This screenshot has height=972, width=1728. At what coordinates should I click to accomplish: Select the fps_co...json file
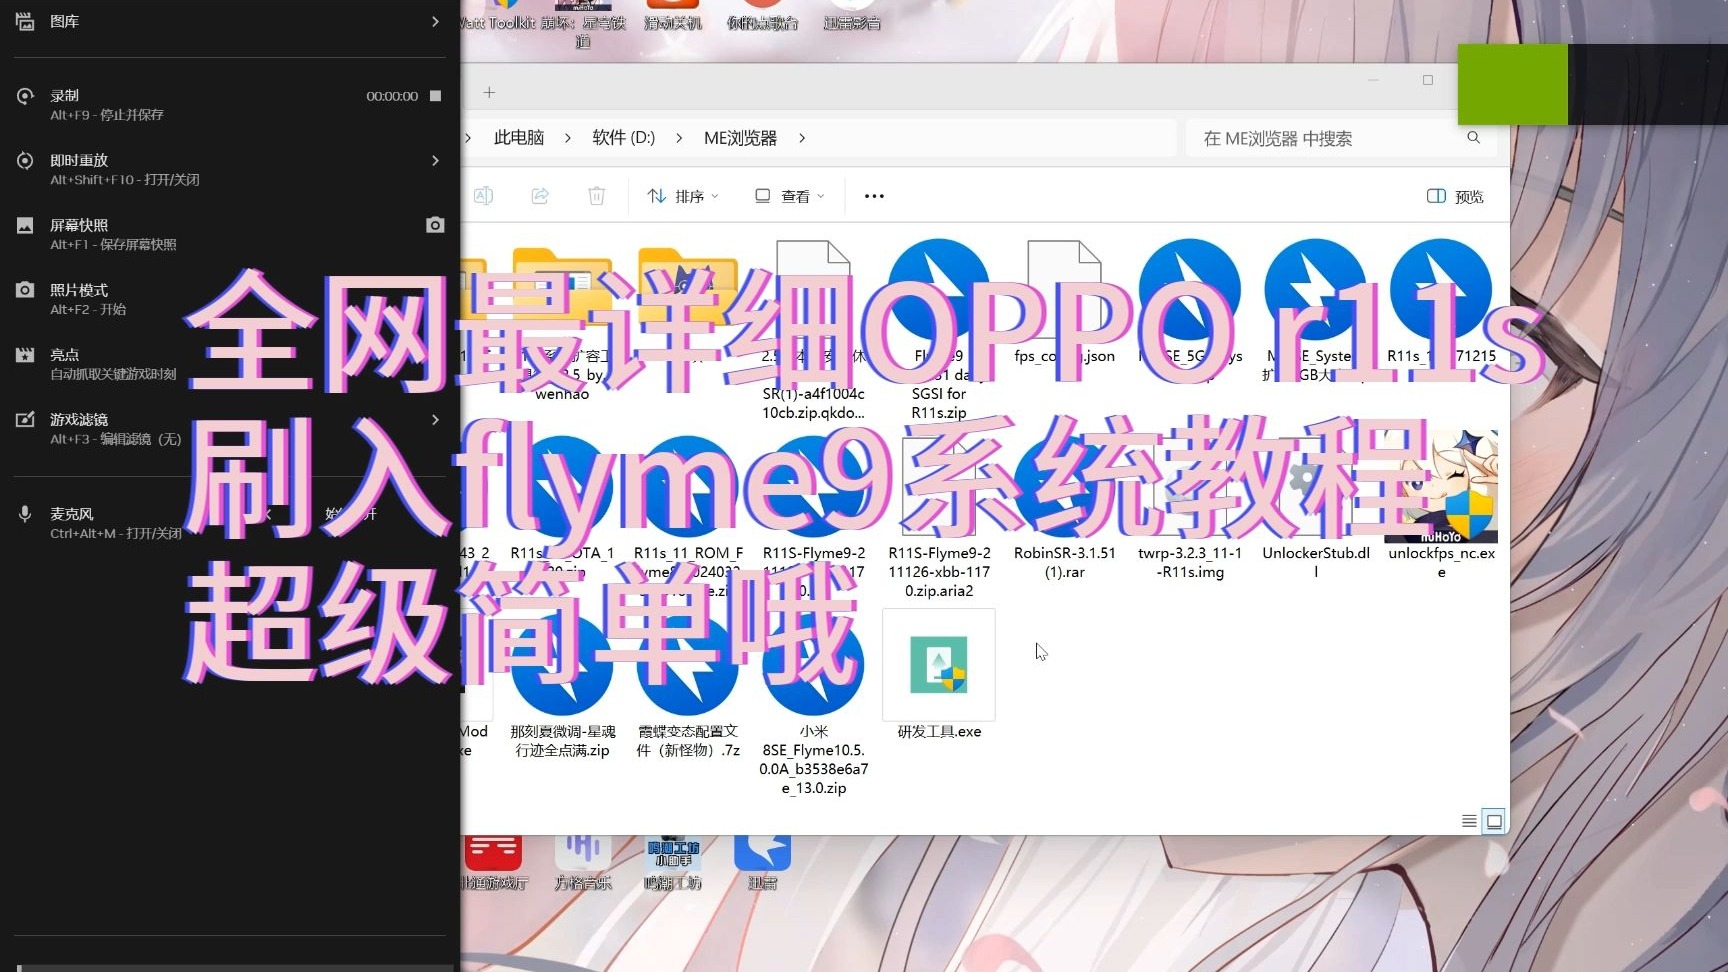click(1064, 302)
